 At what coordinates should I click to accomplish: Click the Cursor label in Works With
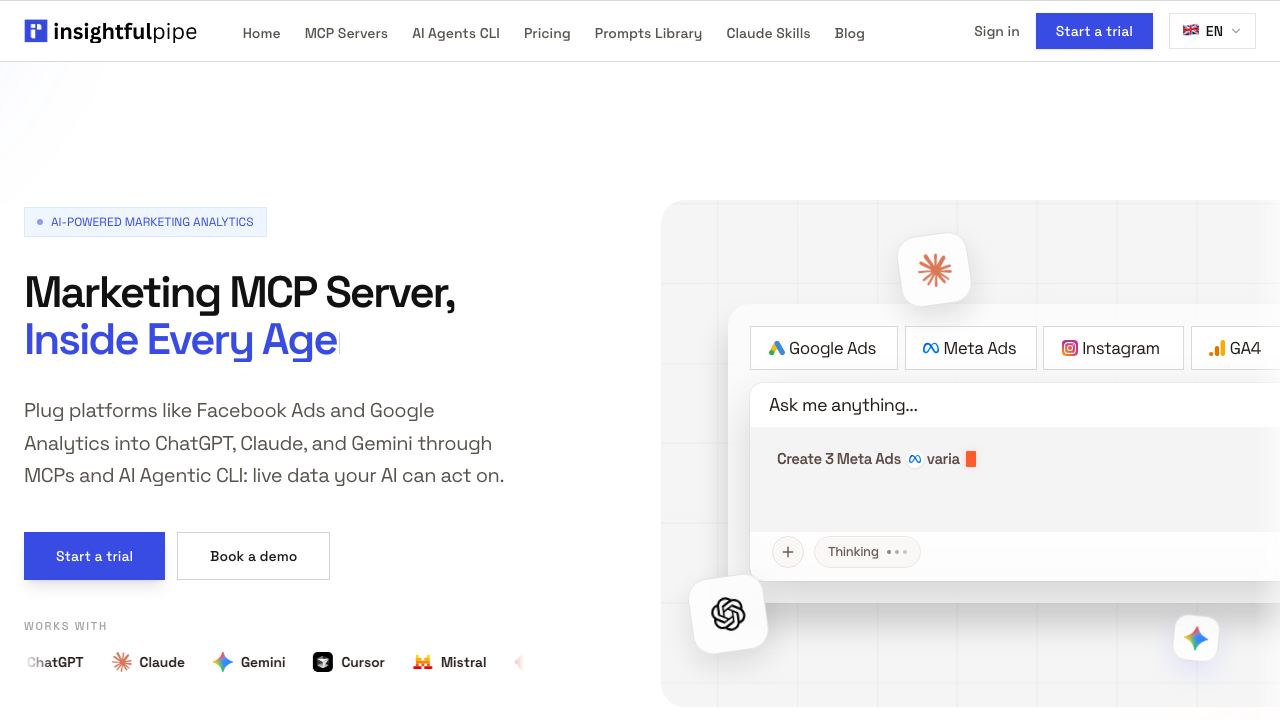click(x=363, y=662)
